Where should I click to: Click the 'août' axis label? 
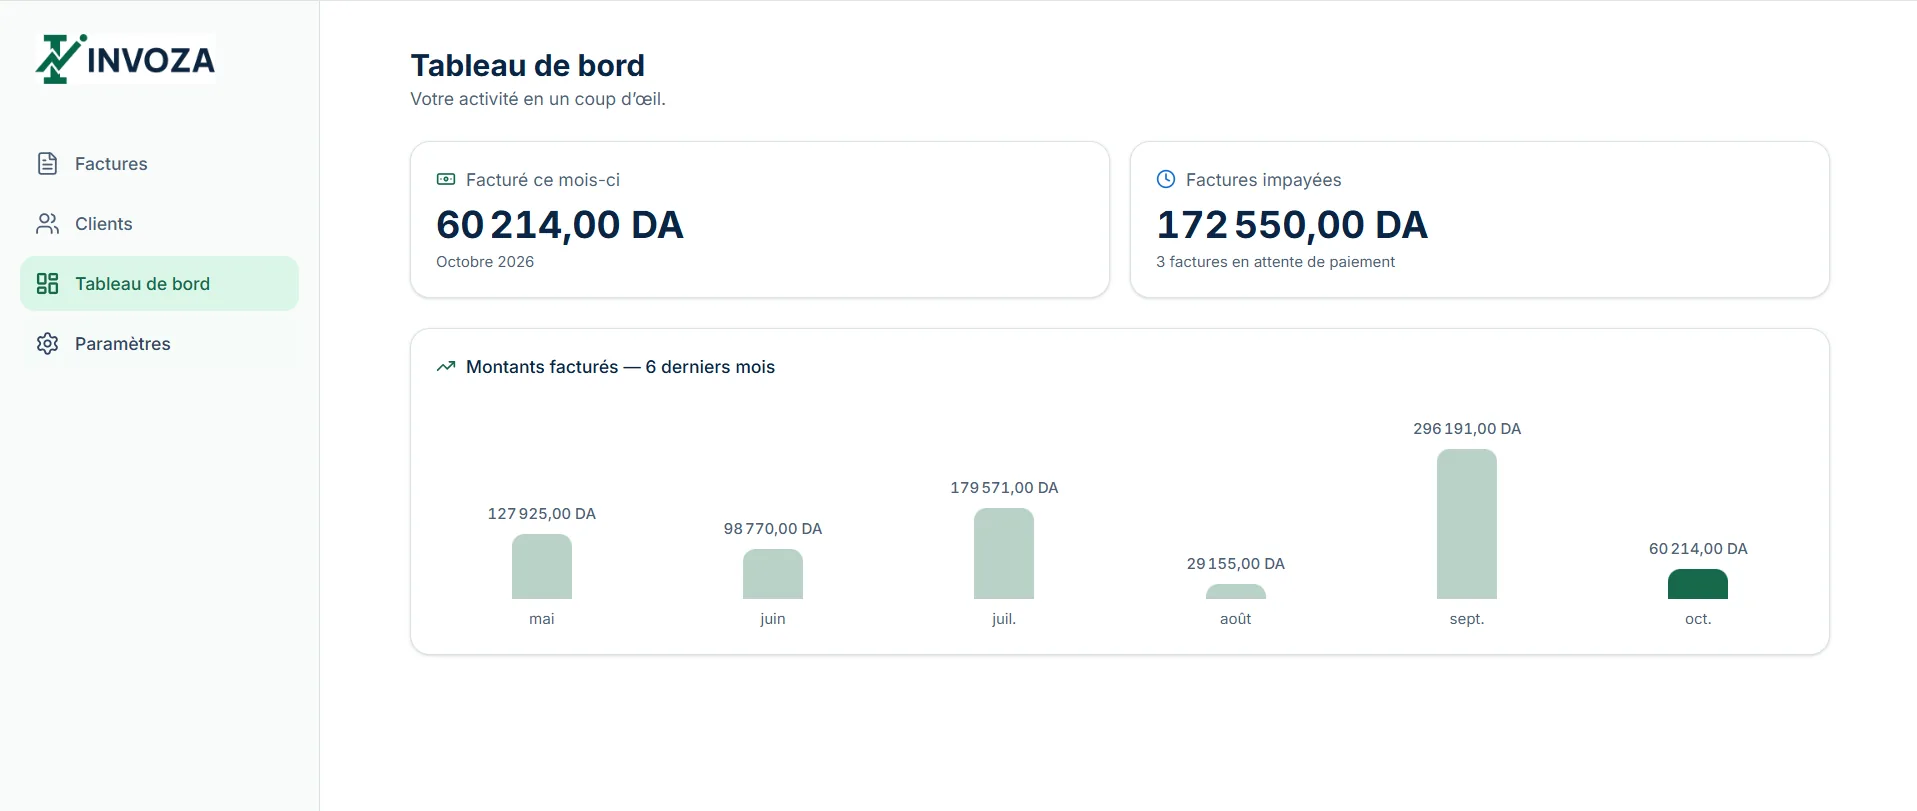(1236, 619)
